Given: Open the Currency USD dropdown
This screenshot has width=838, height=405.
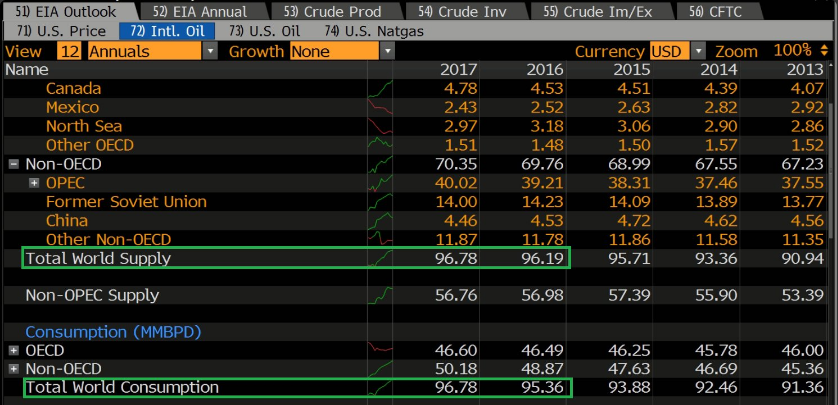Looking at the screenshot, I should (698, 51).
